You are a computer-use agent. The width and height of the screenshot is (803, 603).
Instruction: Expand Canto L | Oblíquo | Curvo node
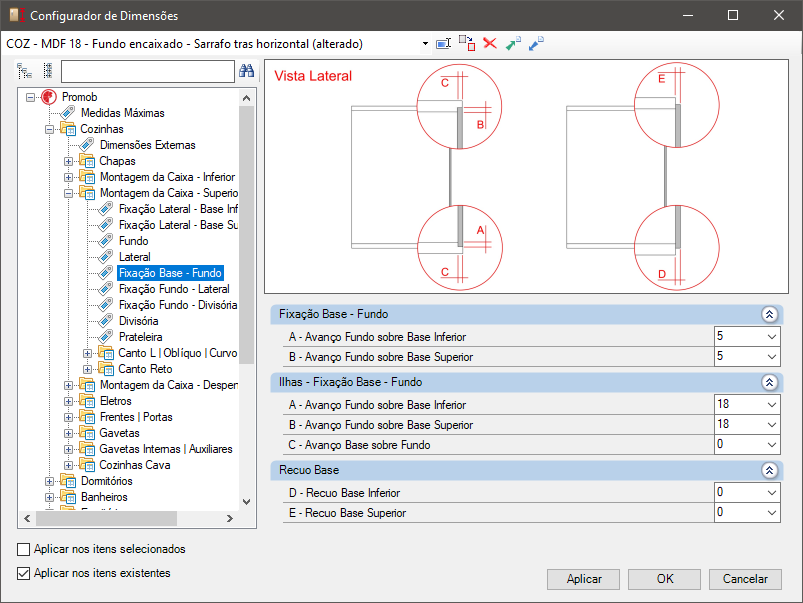click(x=87, y=354)
